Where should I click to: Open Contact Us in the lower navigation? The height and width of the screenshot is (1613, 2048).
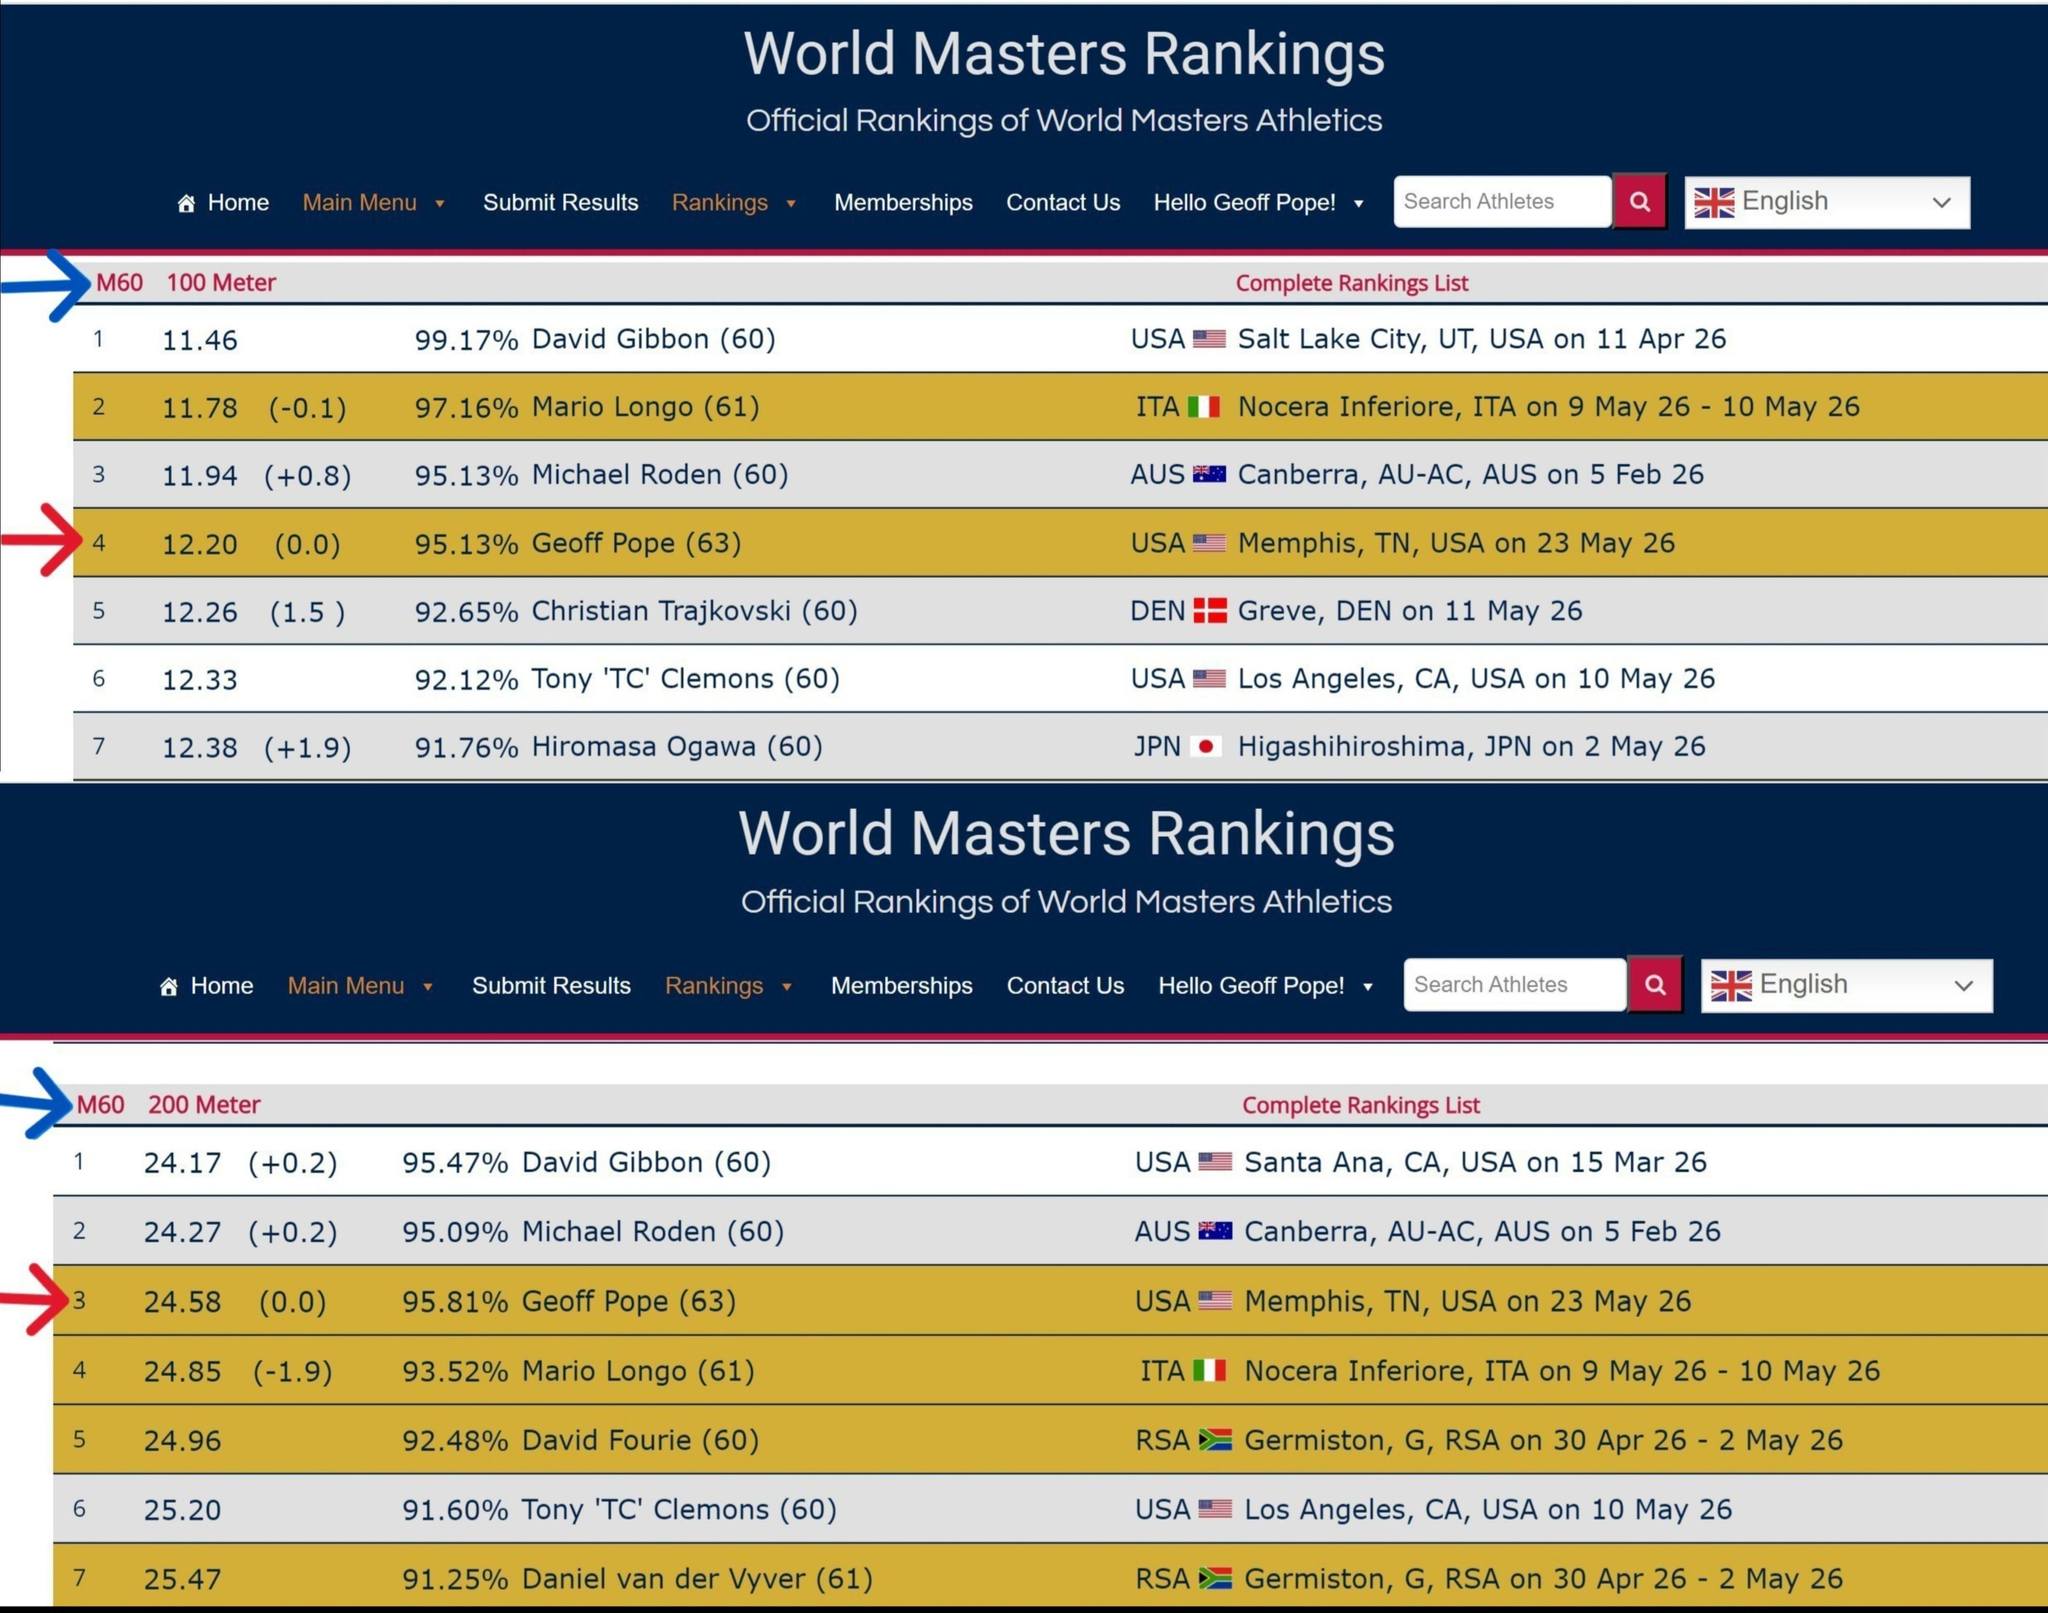point(1065,986)
